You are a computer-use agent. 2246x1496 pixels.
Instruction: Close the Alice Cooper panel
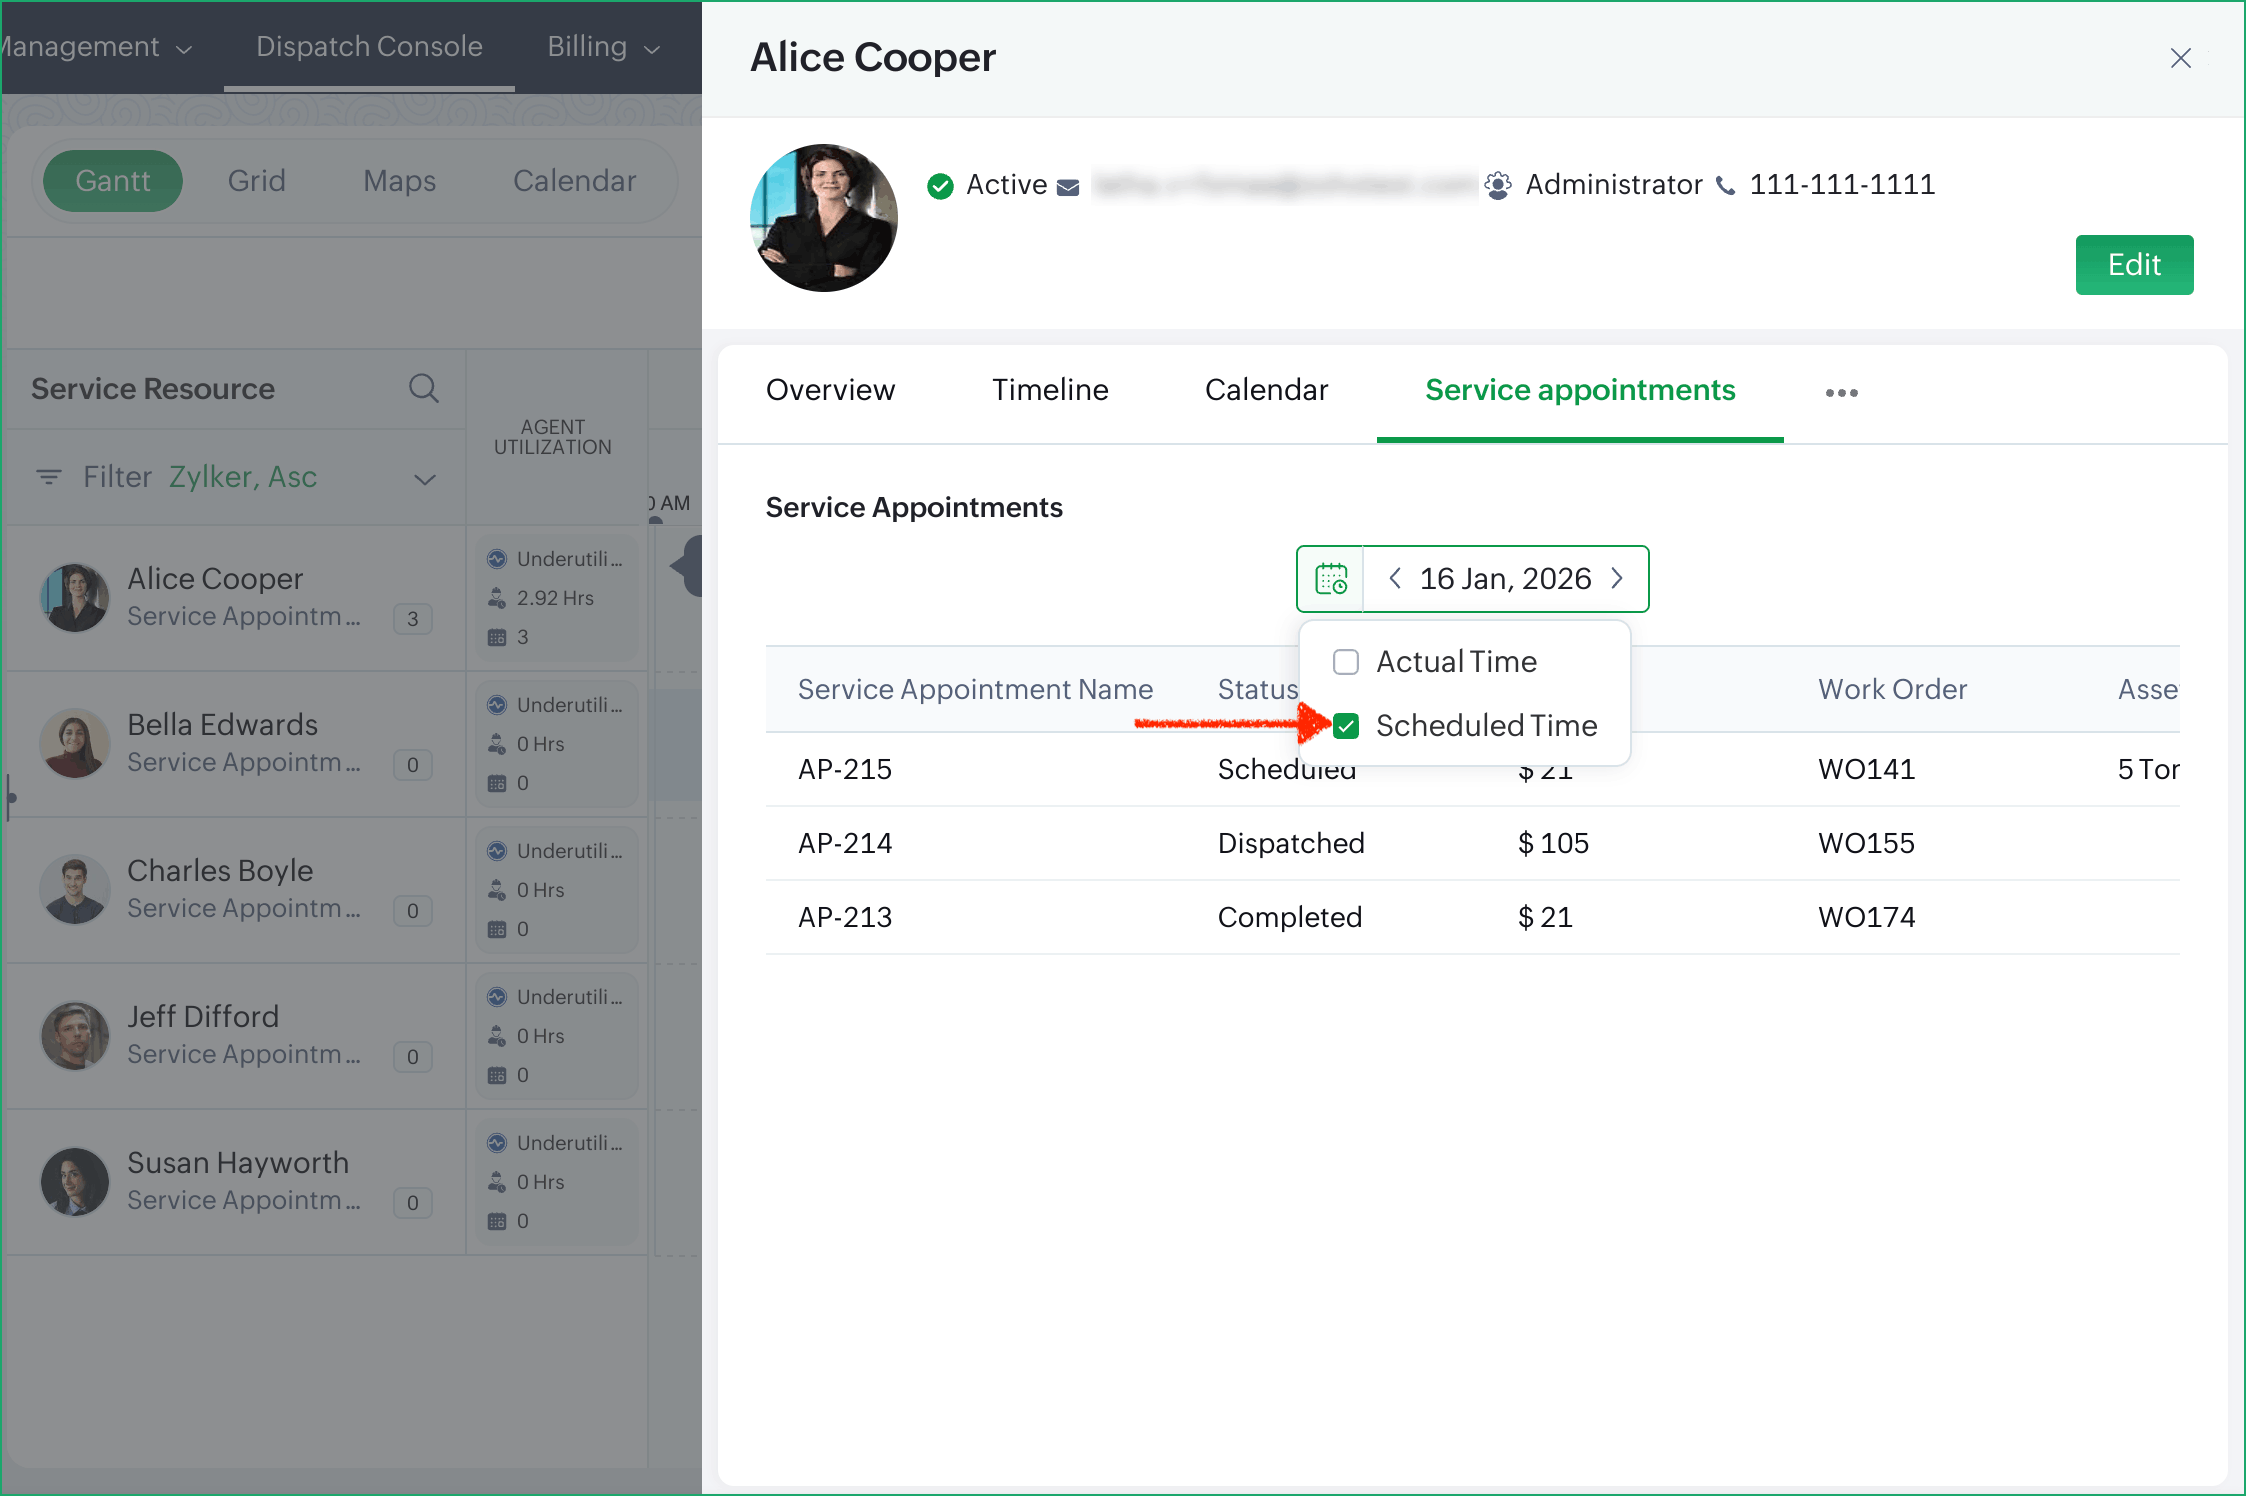(2180, 58)
